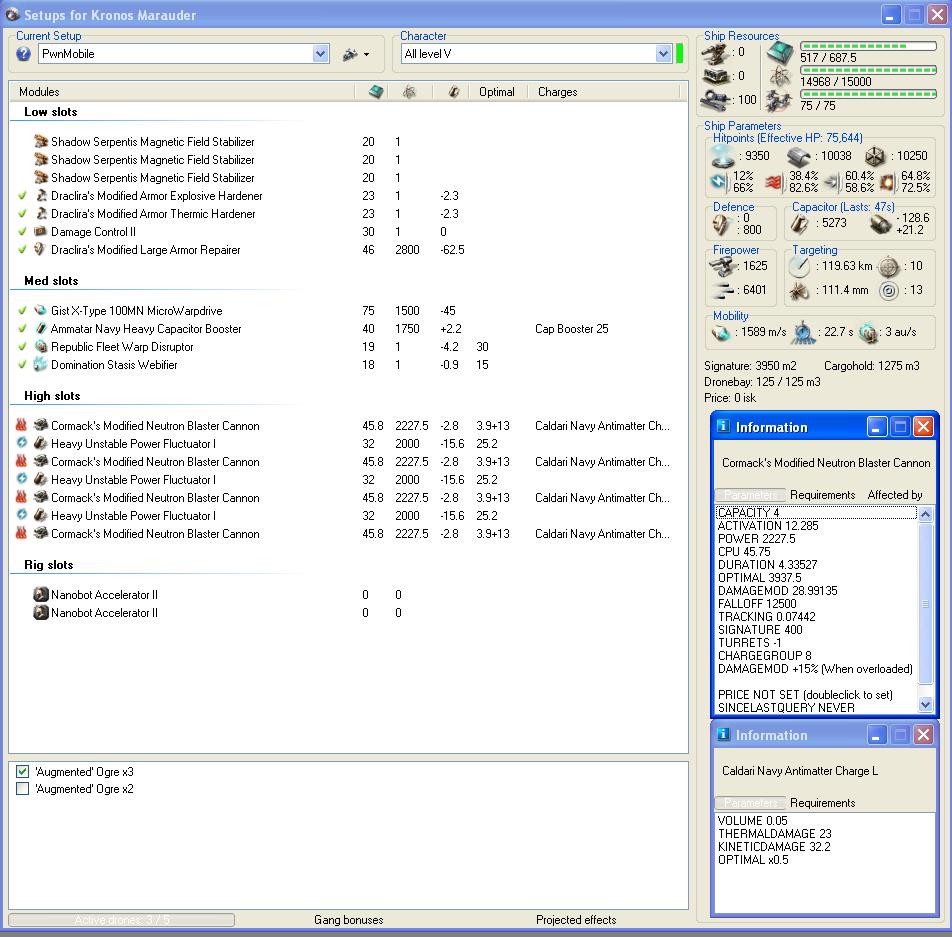Click scroll down arrow in blaster info panel
The height and width of the screenshot is (937, 952).
[x=925, y=704]
